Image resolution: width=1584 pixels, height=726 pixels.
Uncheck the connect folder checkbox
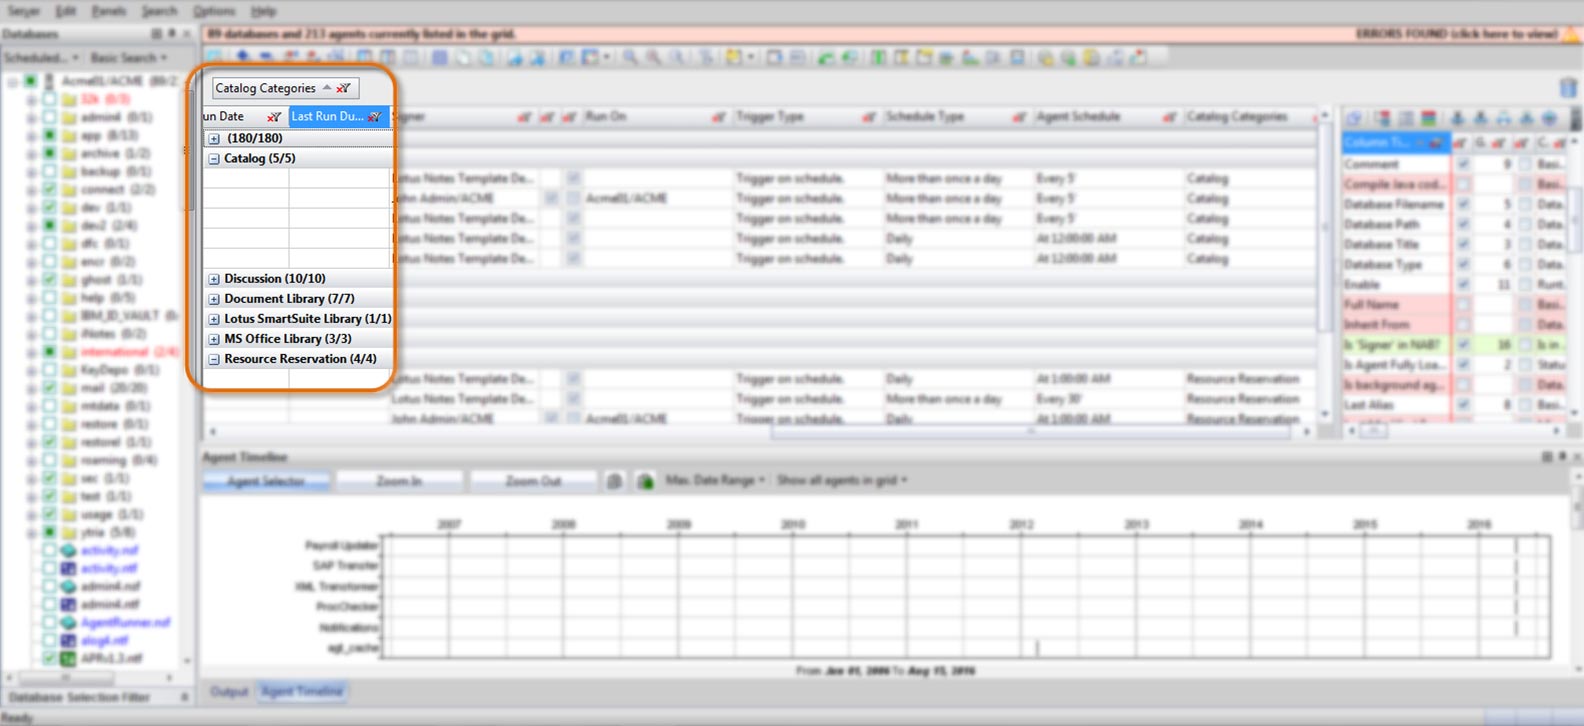[49, 189]
